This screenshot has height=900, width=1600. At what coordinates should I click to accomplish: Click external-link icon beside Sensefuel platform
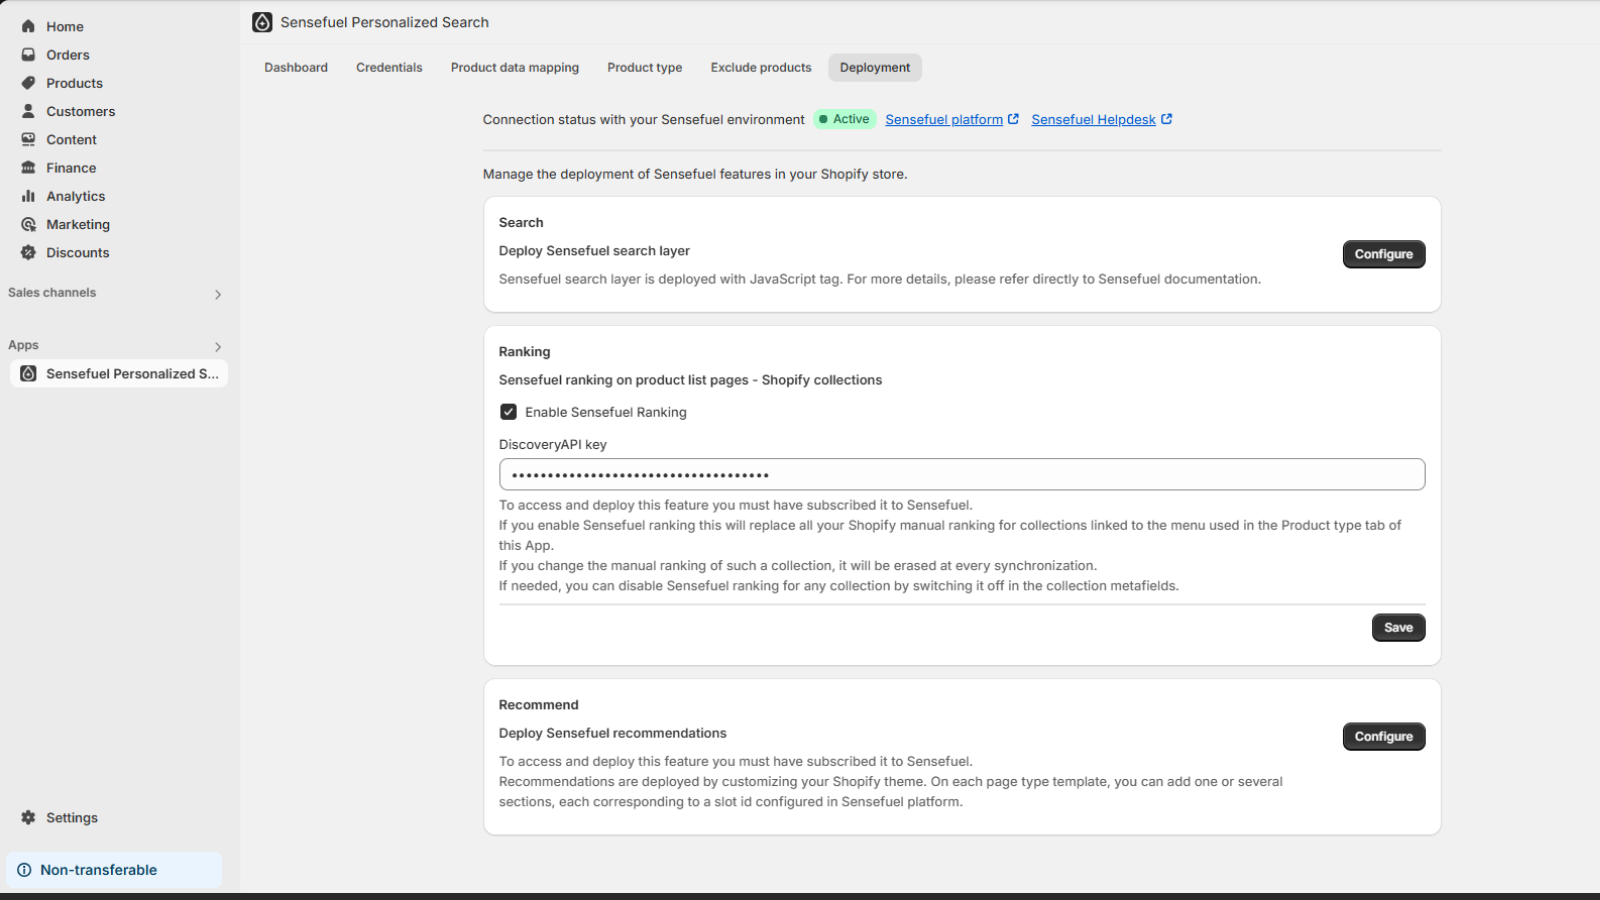pyautogui.click(x=1013, y=119)
